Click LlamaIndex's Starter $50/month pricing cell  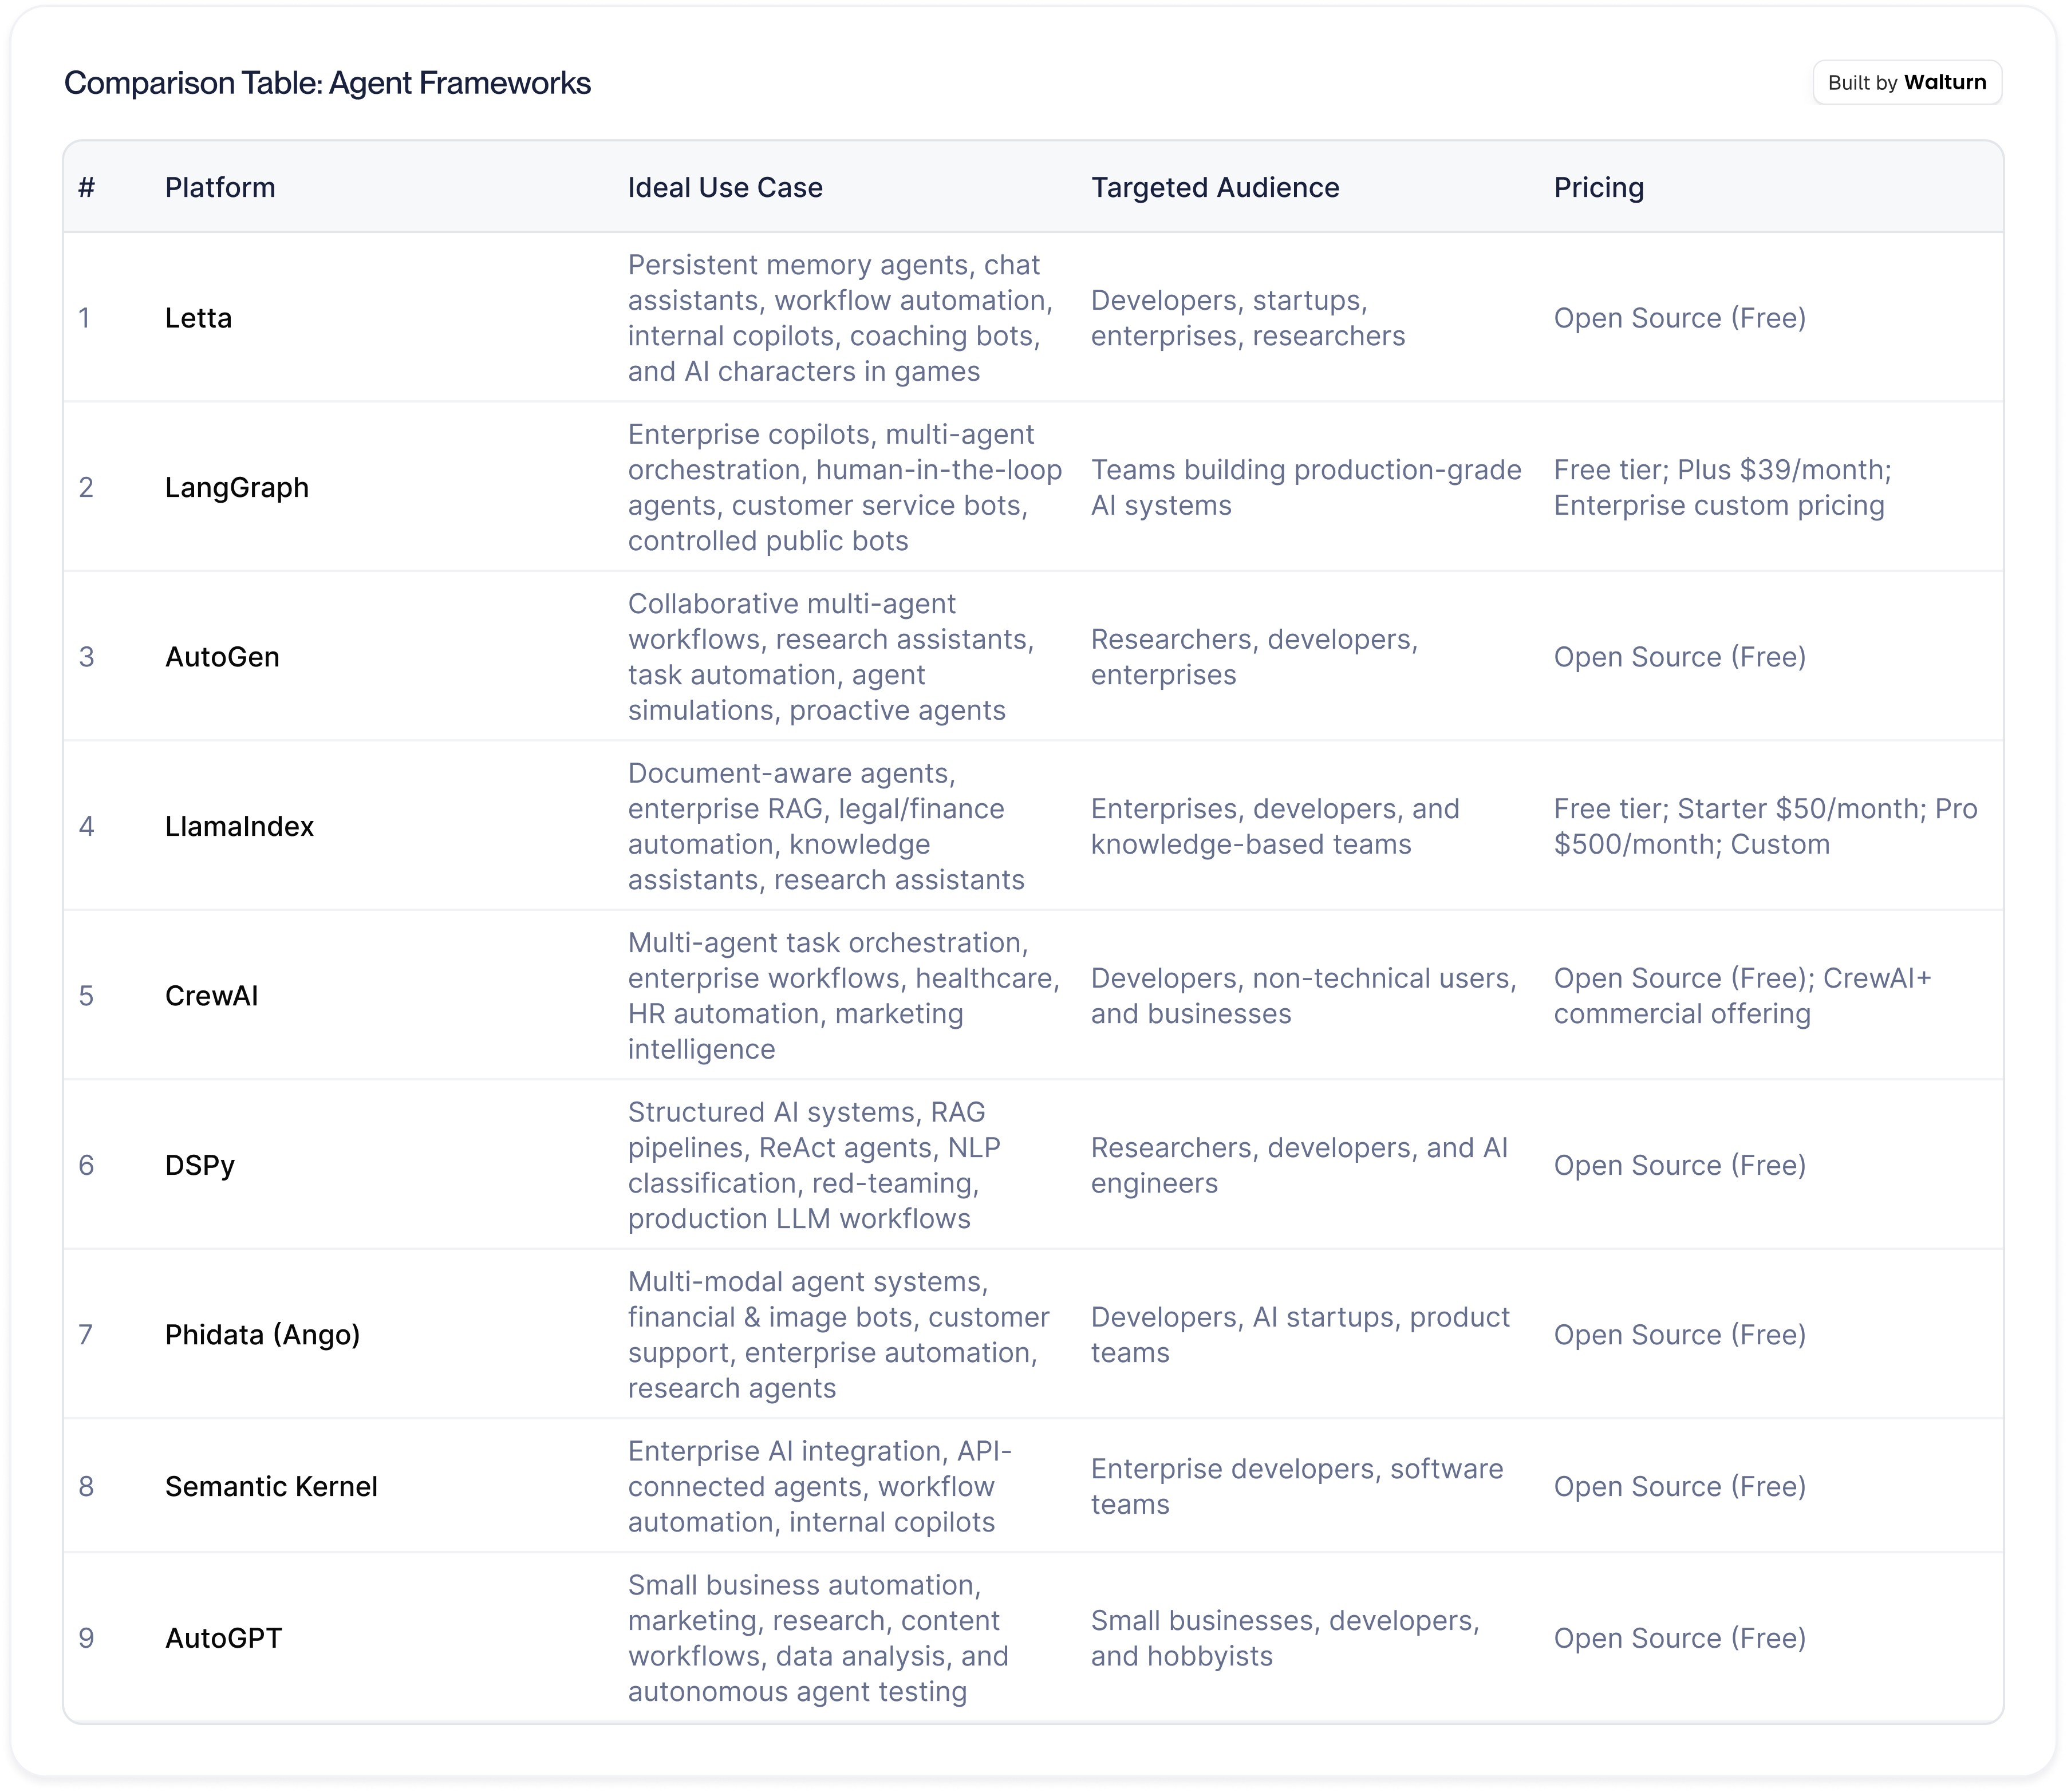1765,826
